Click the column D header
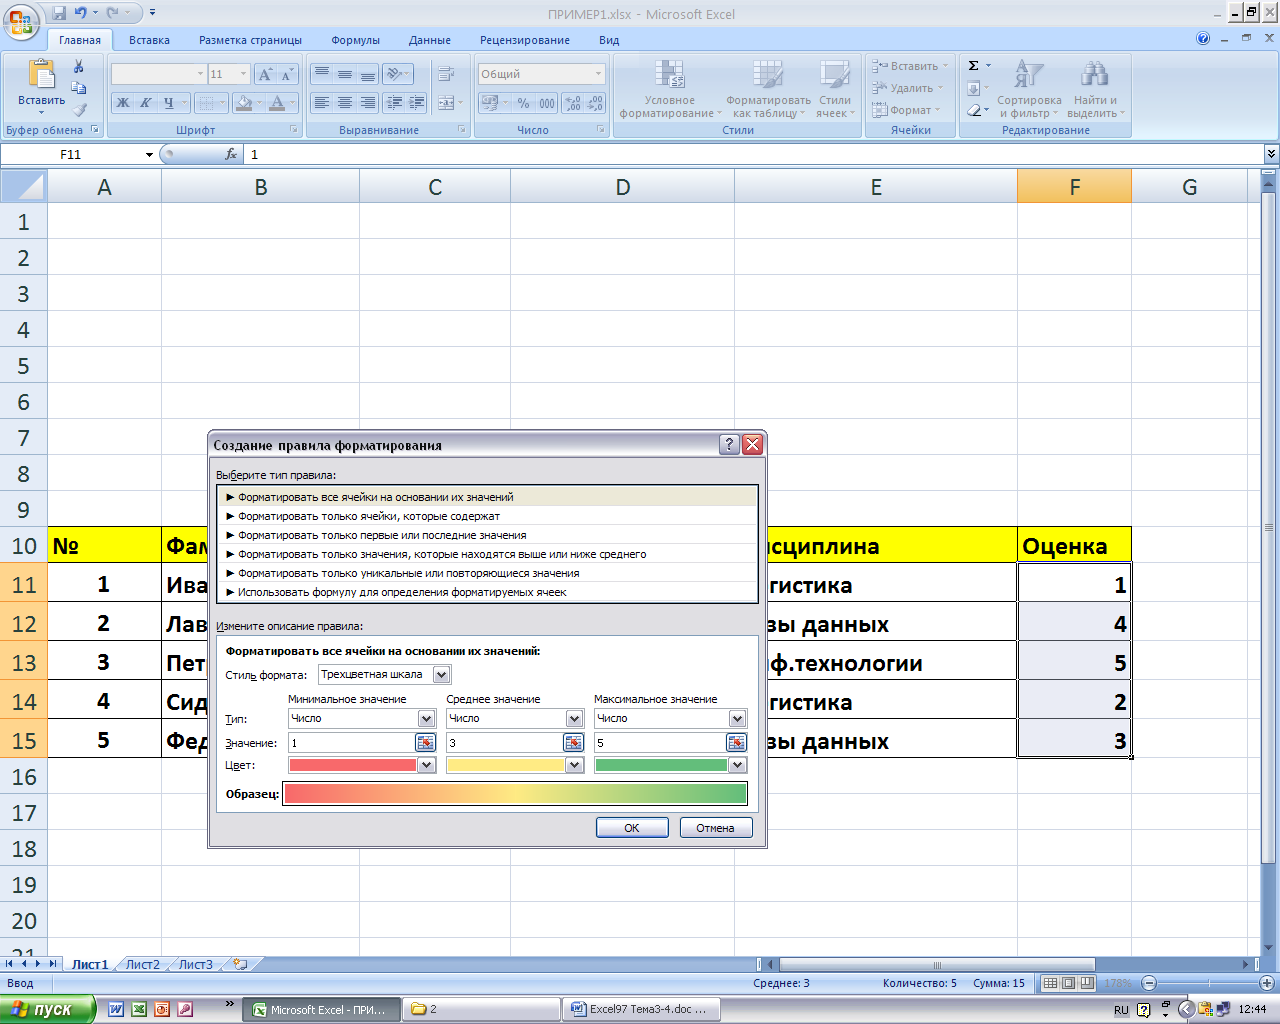The width and height of the screenshot is (1280, 1024). [622, 187]
